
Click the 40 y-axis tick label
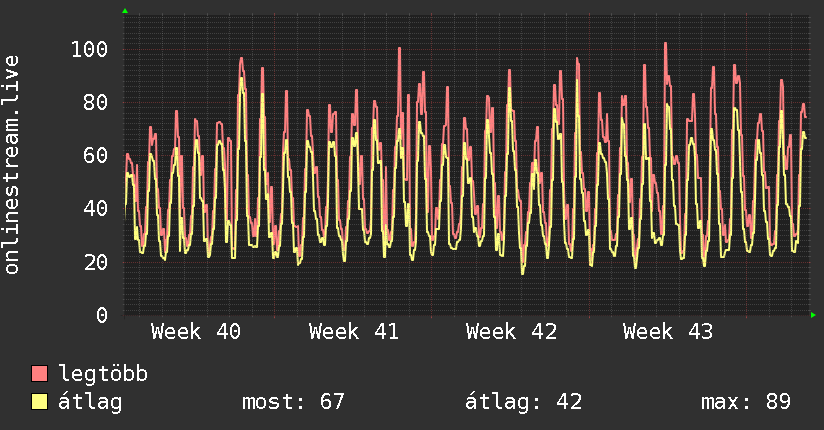pos(96,209)
